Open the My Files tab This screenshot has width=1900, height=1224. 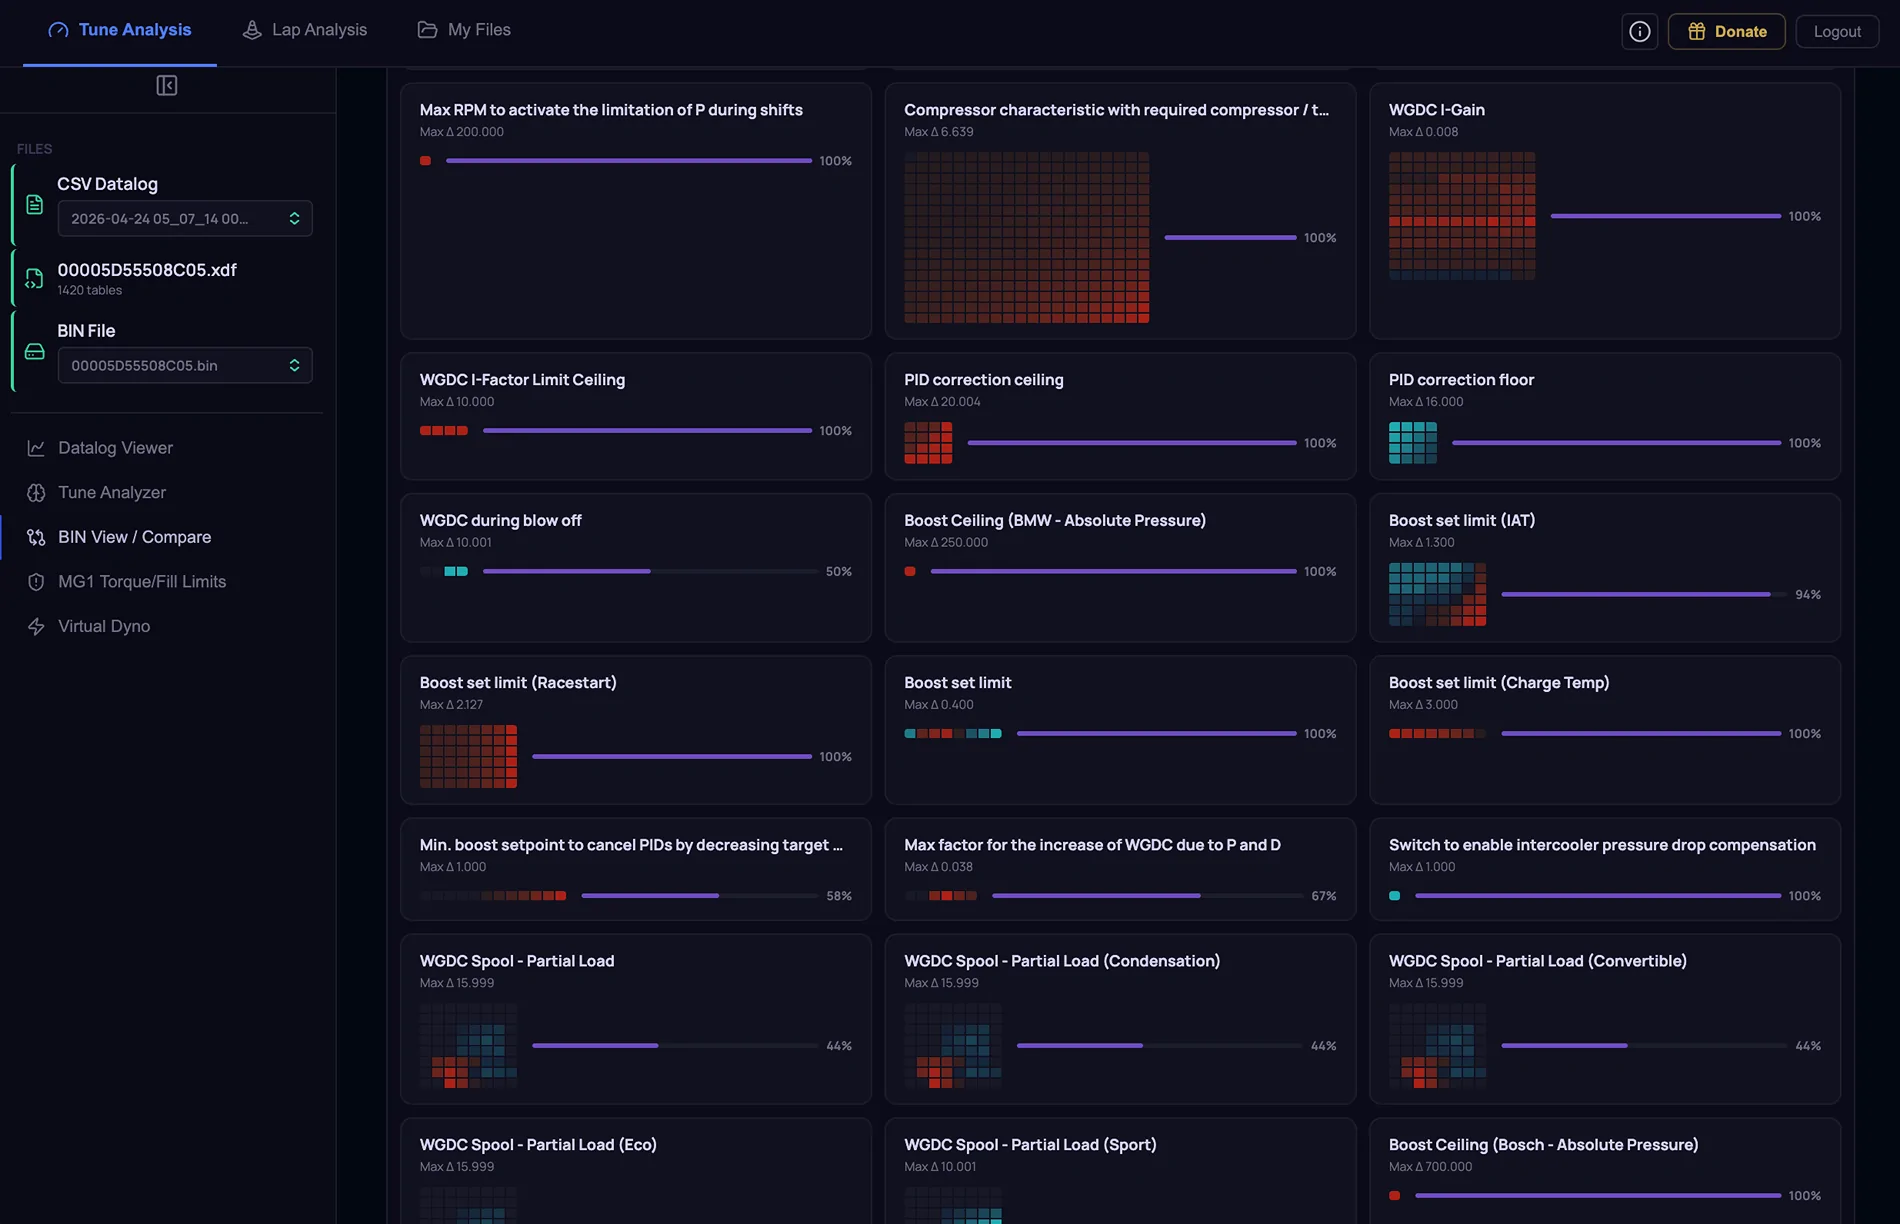[464, 30]
